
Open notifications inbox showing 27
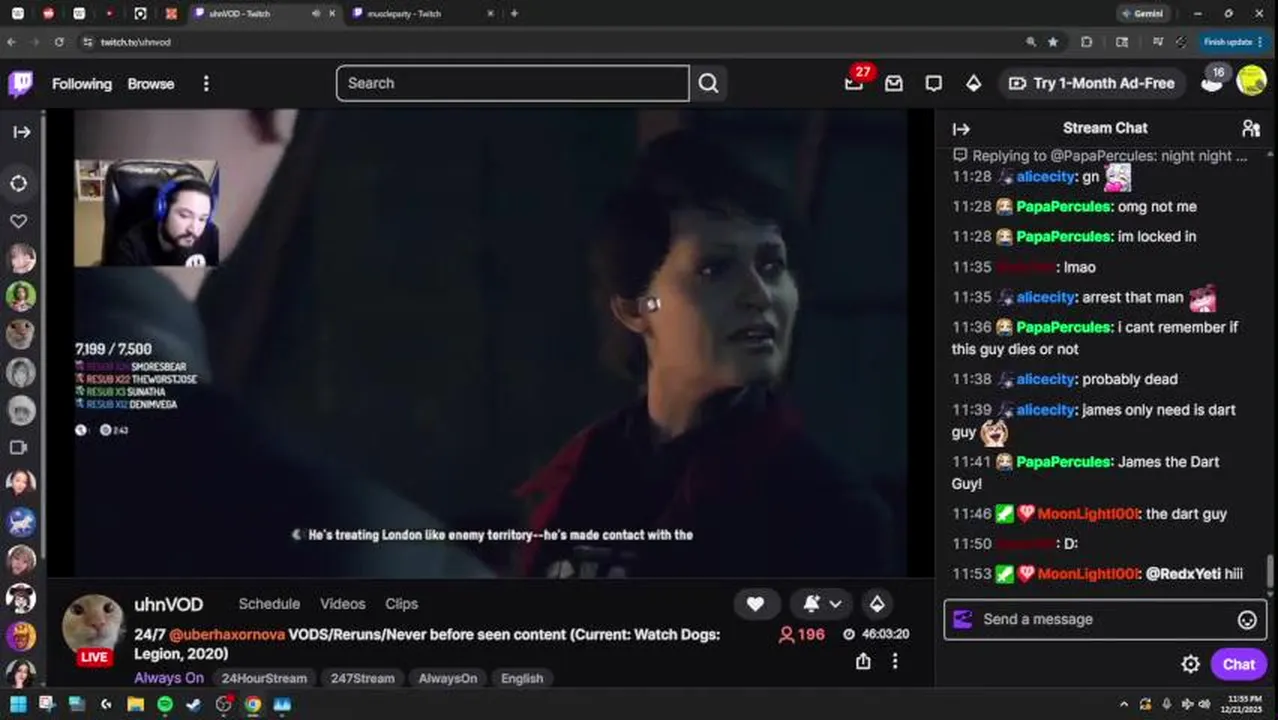point(854,83)
